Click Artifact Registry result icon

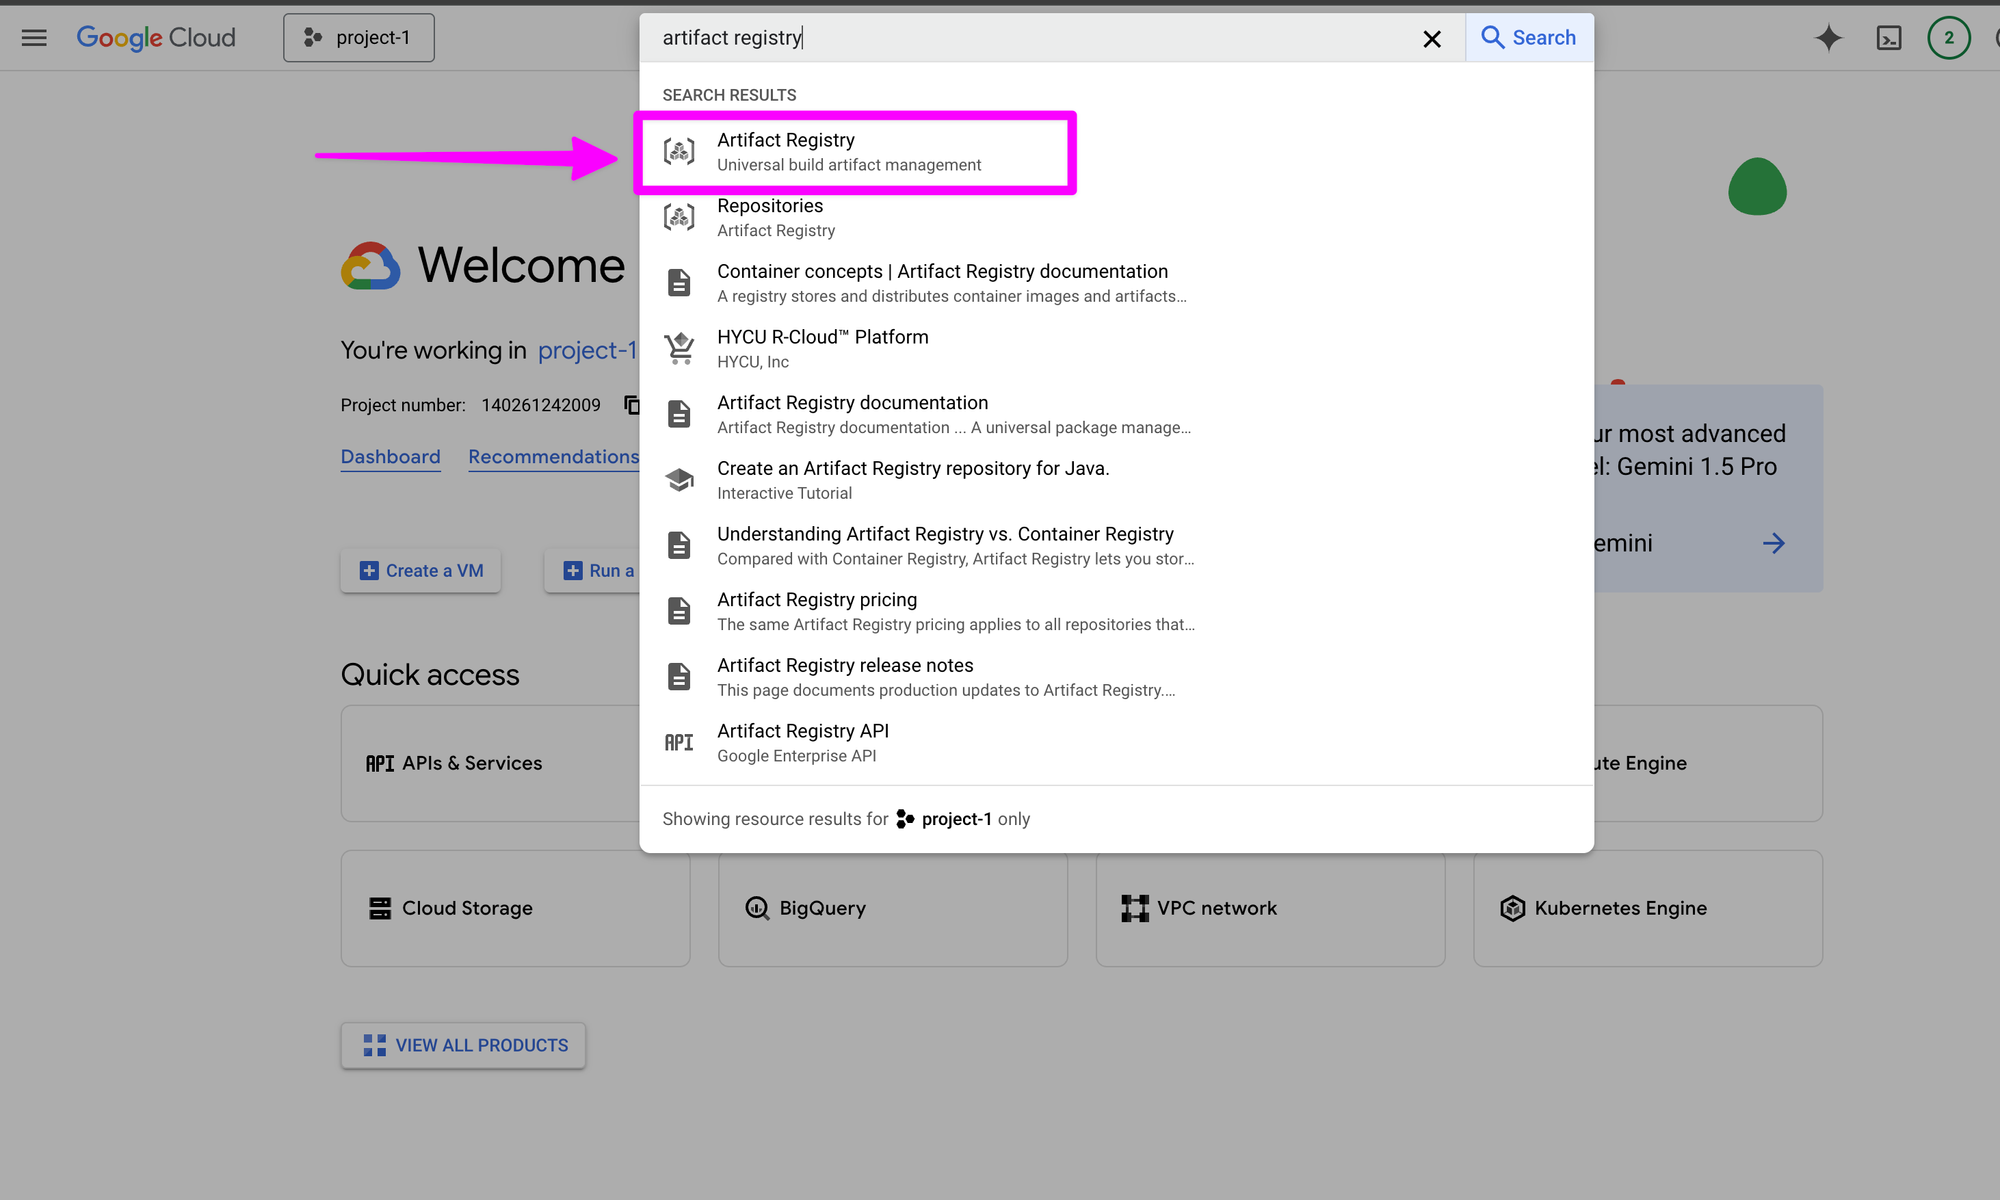pos(679,151)
